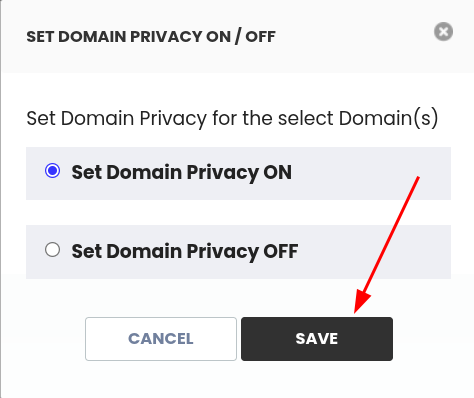Click the "OFF" text in the dialog header
Image resolution: width=474 pixels, height=398 pixels.
coord(260,37)
